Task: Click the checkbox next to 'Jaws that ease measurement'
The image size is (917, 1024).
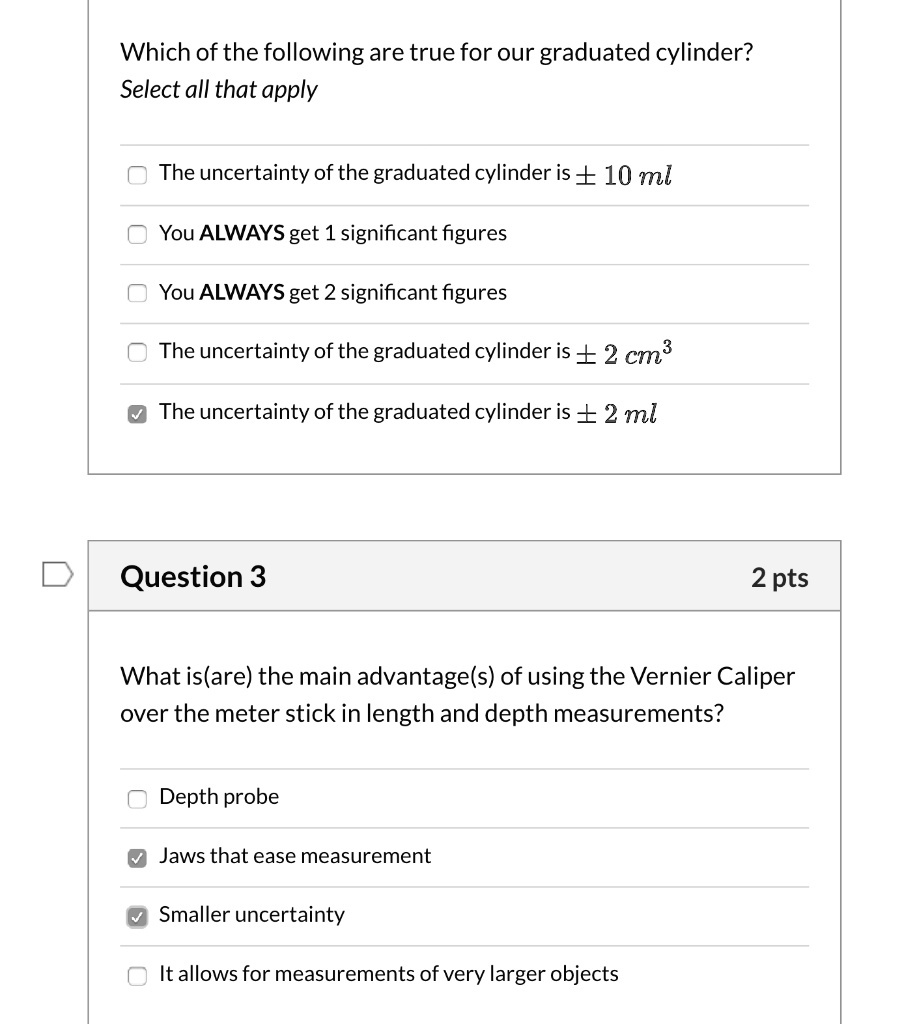Action: point(137,857)
